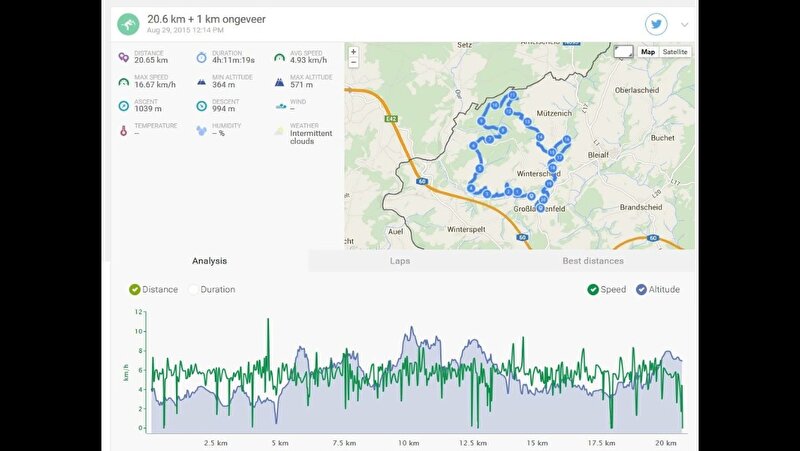Select the Duration axis radio option
Image resolution: width=800 pixels, height=451 pixels.
(193, 290)
